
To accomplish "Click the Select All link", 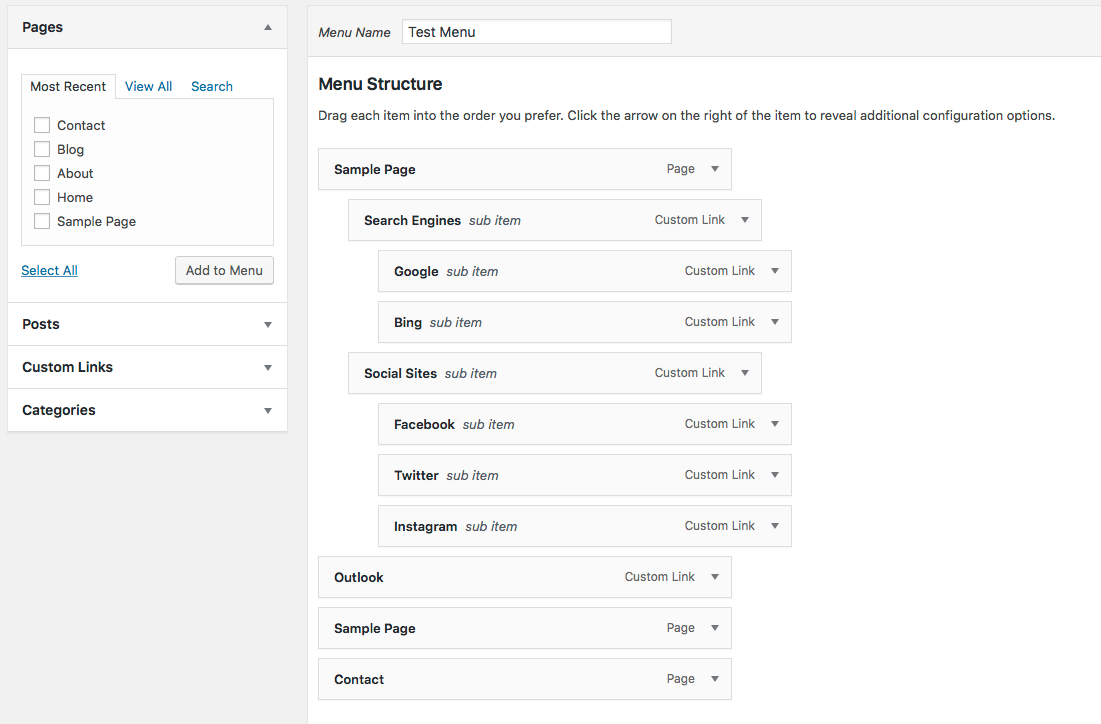I will point(49,271).
